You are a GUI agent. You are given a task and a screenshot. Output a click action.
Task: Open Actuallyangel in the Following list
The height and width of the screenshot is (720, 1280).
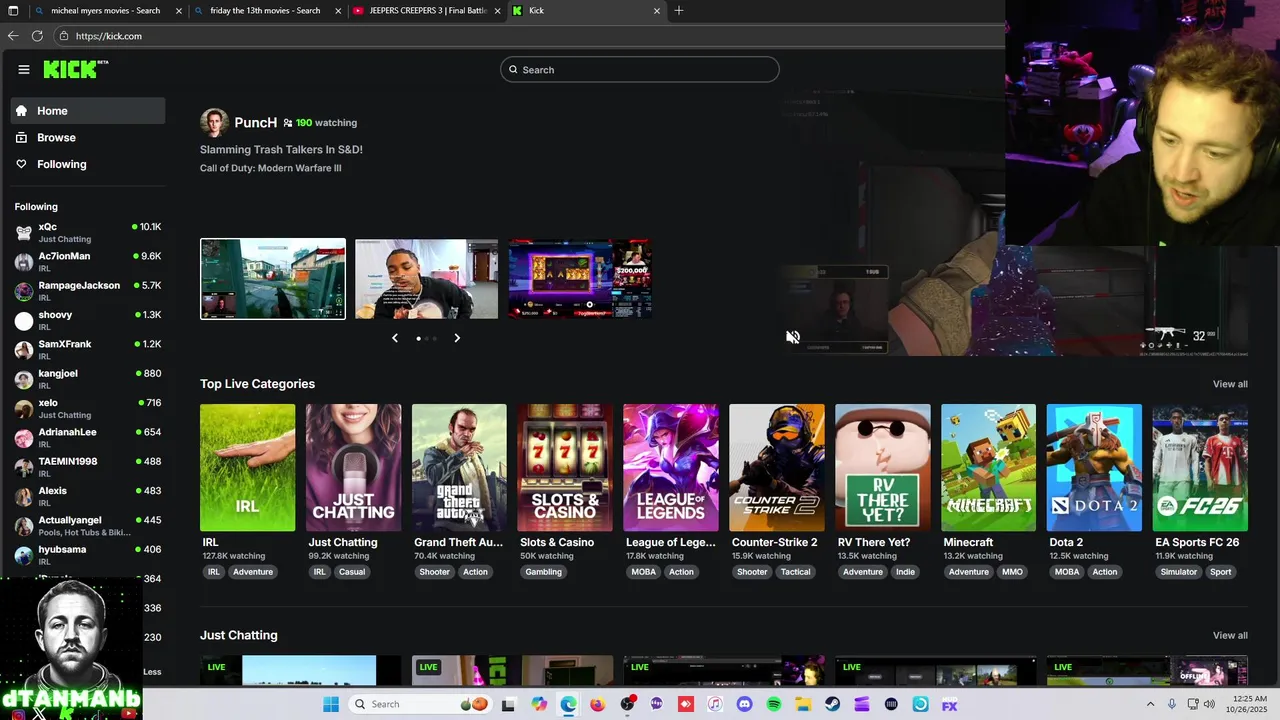click(x=88, y=525)
